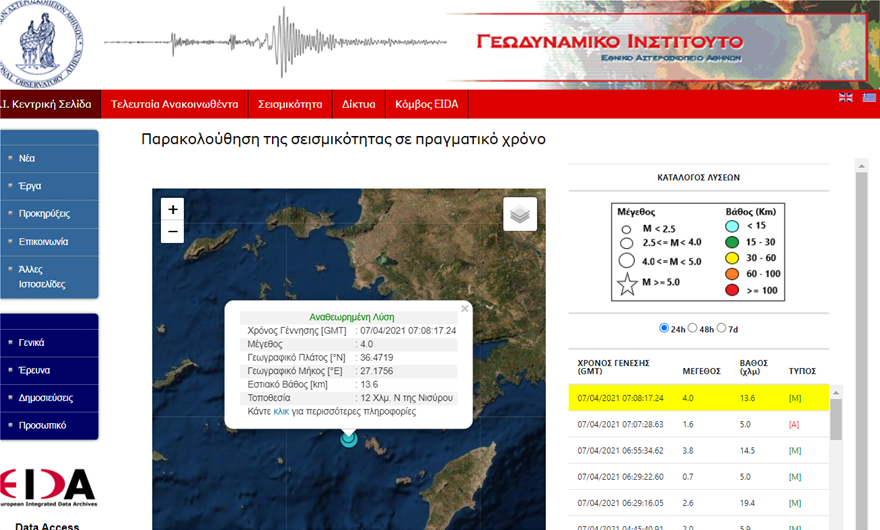Go to Κόμβος EIDA in navigation
Viewport: 880px width, 530px height.
tap(428, 104)
